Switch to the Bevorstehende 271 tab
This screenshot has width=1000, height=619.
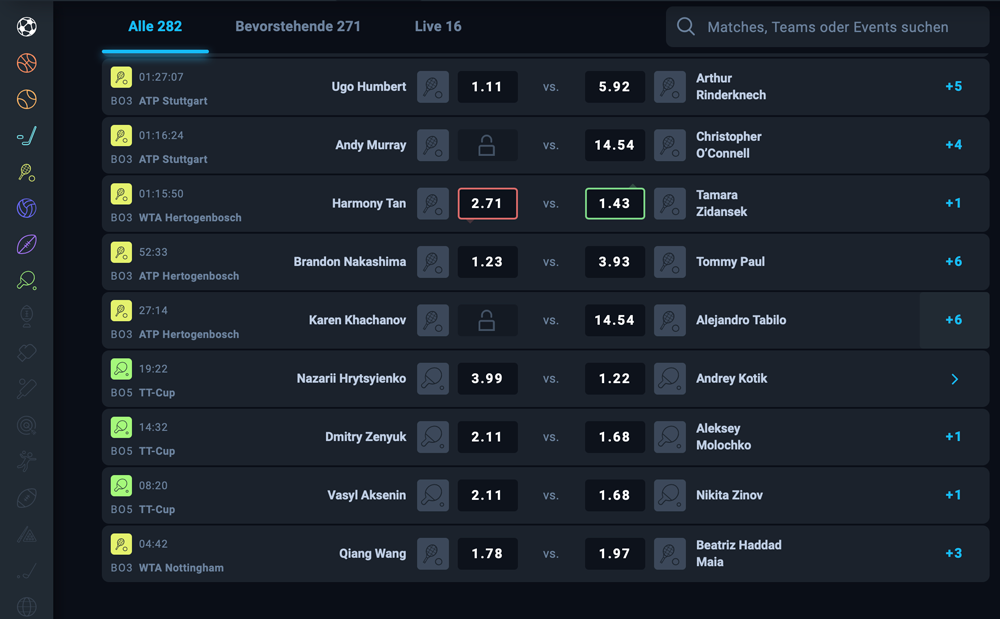(298, 27)
